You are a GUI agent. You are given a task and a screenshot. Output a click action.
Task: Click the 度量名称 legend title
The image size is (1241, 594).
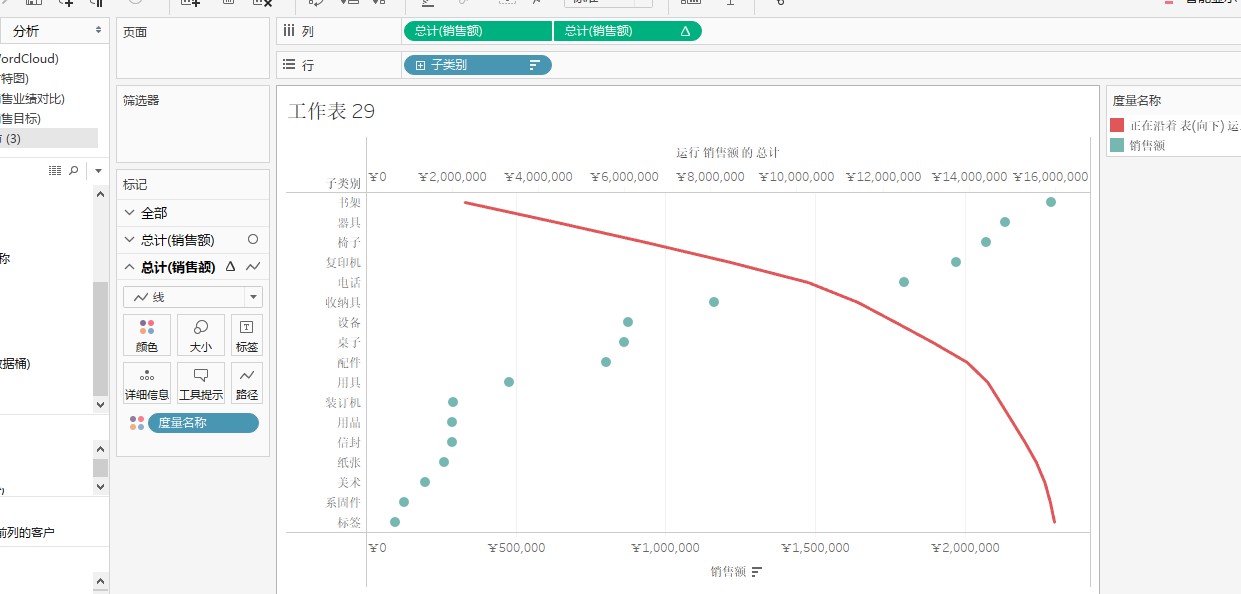pos(1137,100)
